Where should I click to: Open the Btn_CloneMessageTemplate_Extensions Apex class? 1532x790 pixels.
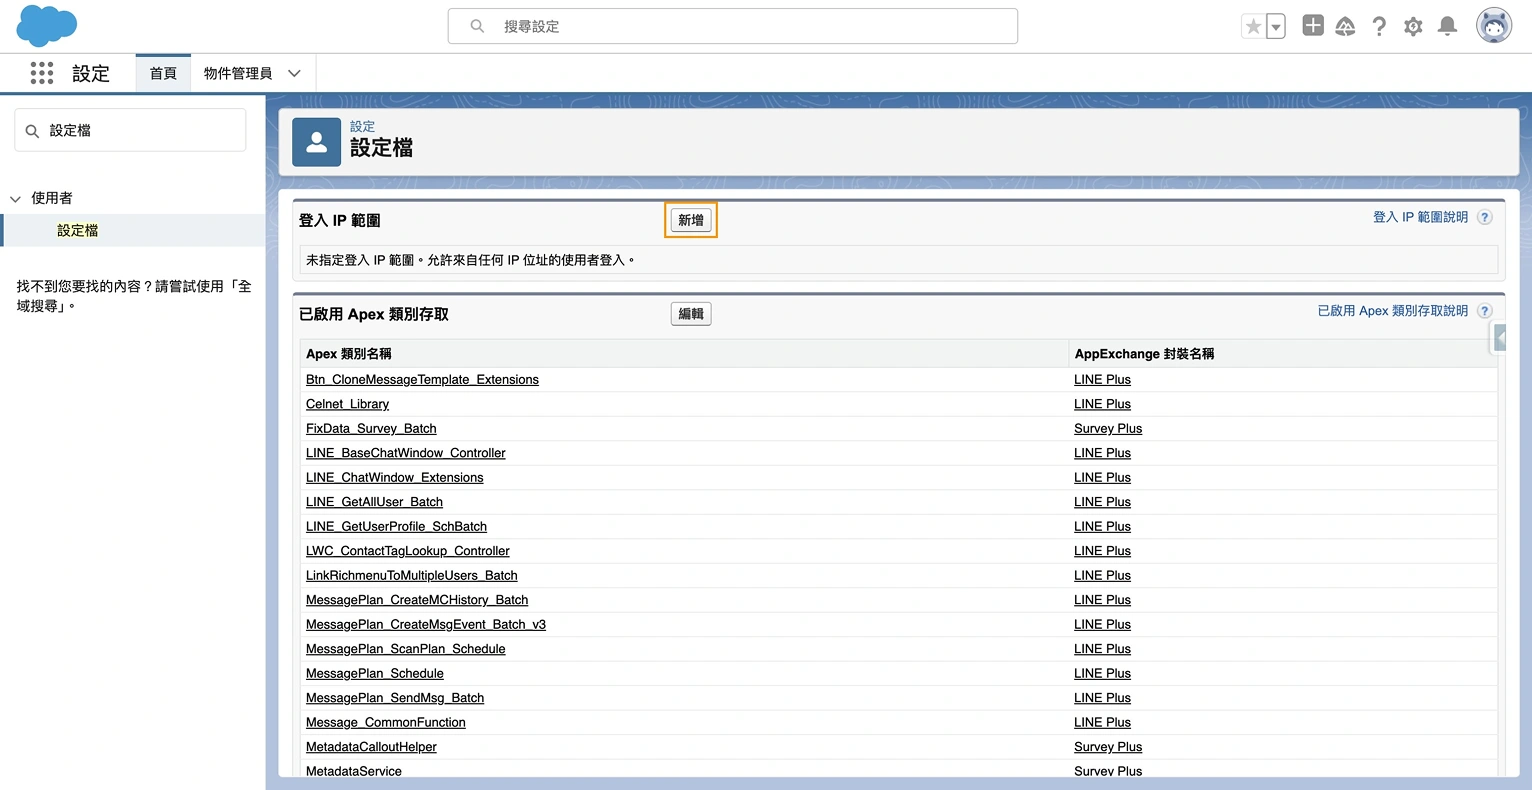pos(422,379)
